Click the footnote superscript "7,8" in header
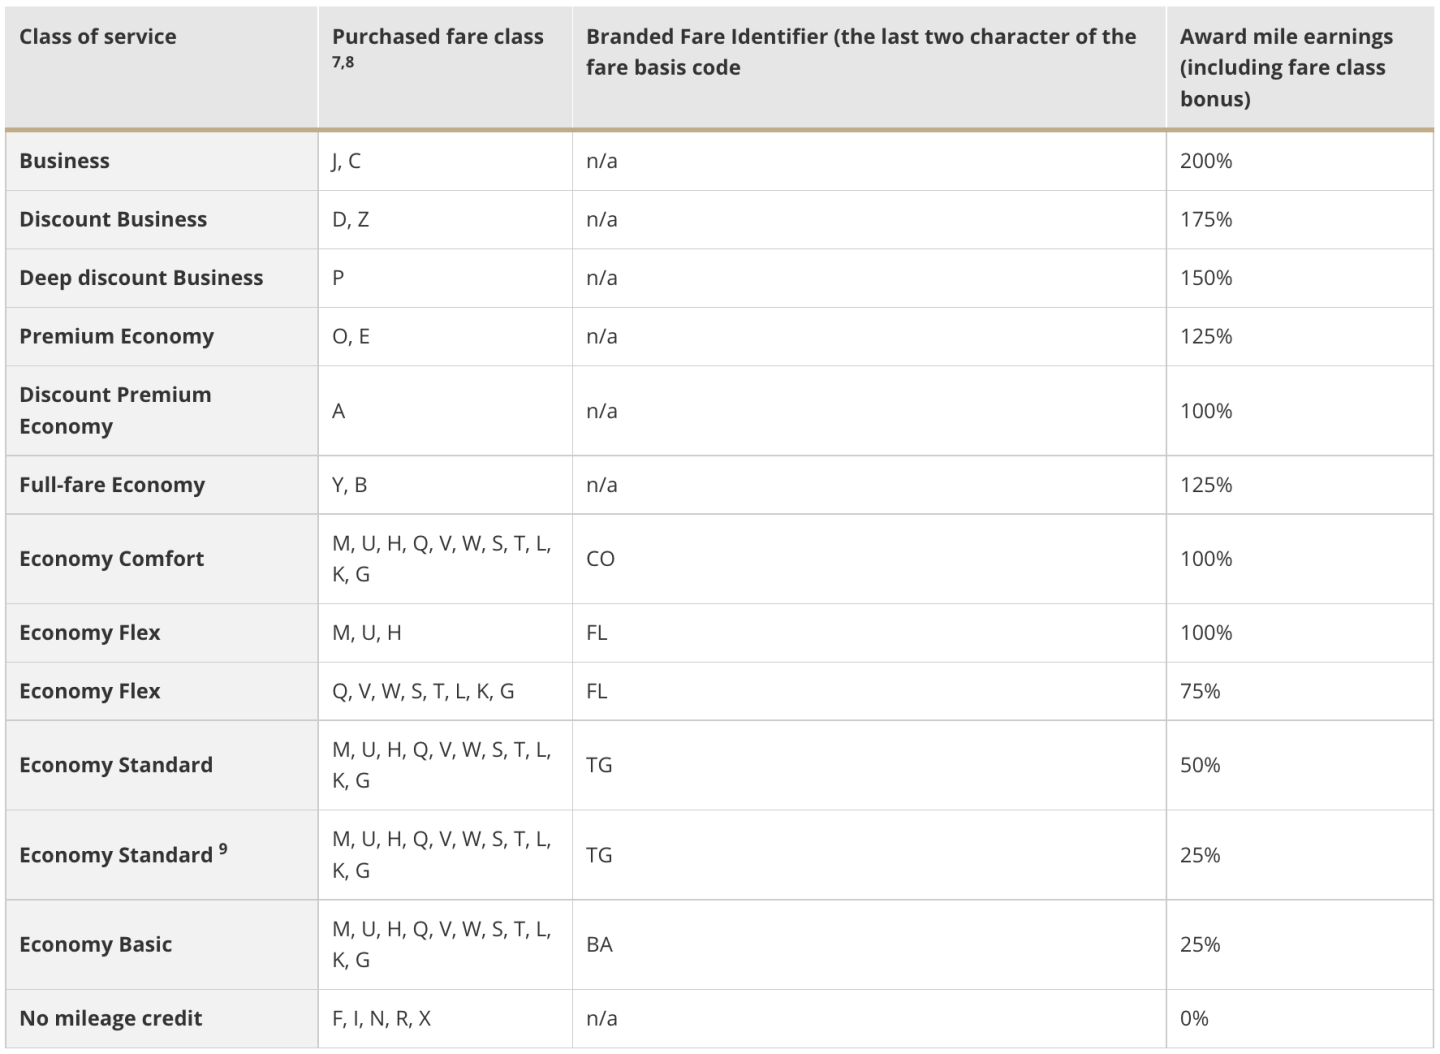Image resolution: width=1440 pixels, height=1054 pixels. pos(343,63)
